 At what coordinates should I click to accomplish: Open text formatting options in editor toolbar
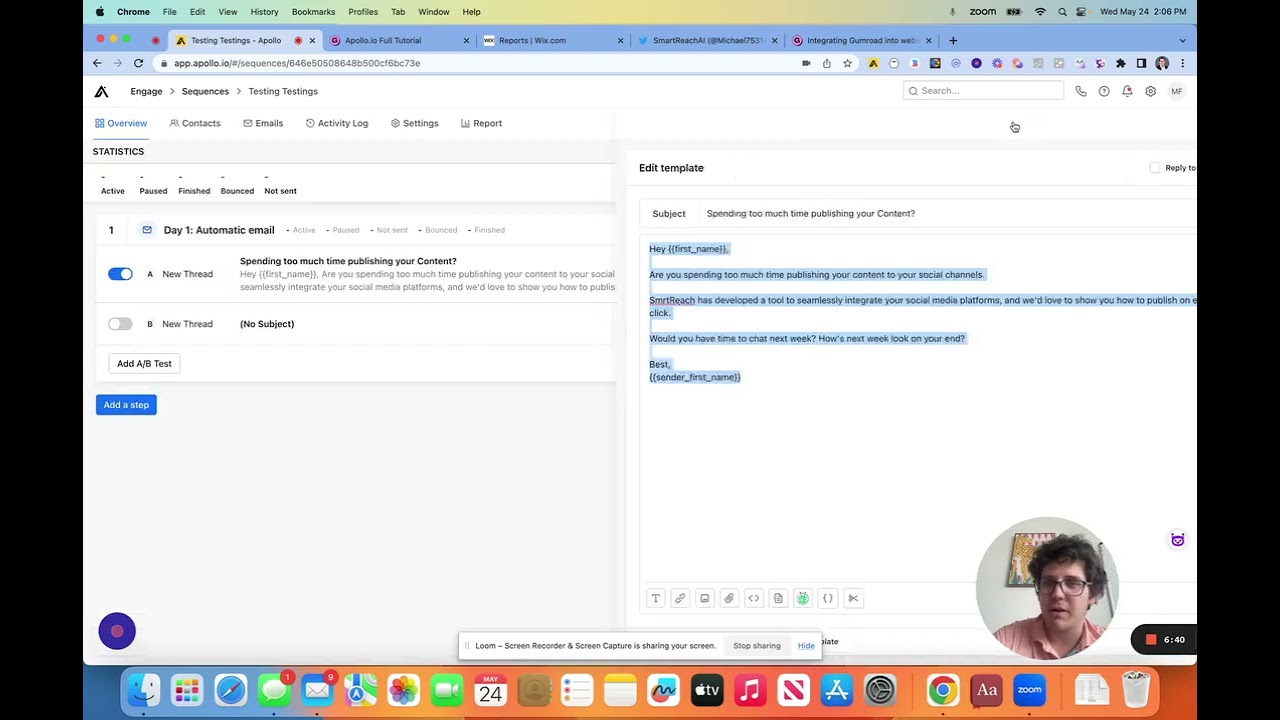[656, 598]
